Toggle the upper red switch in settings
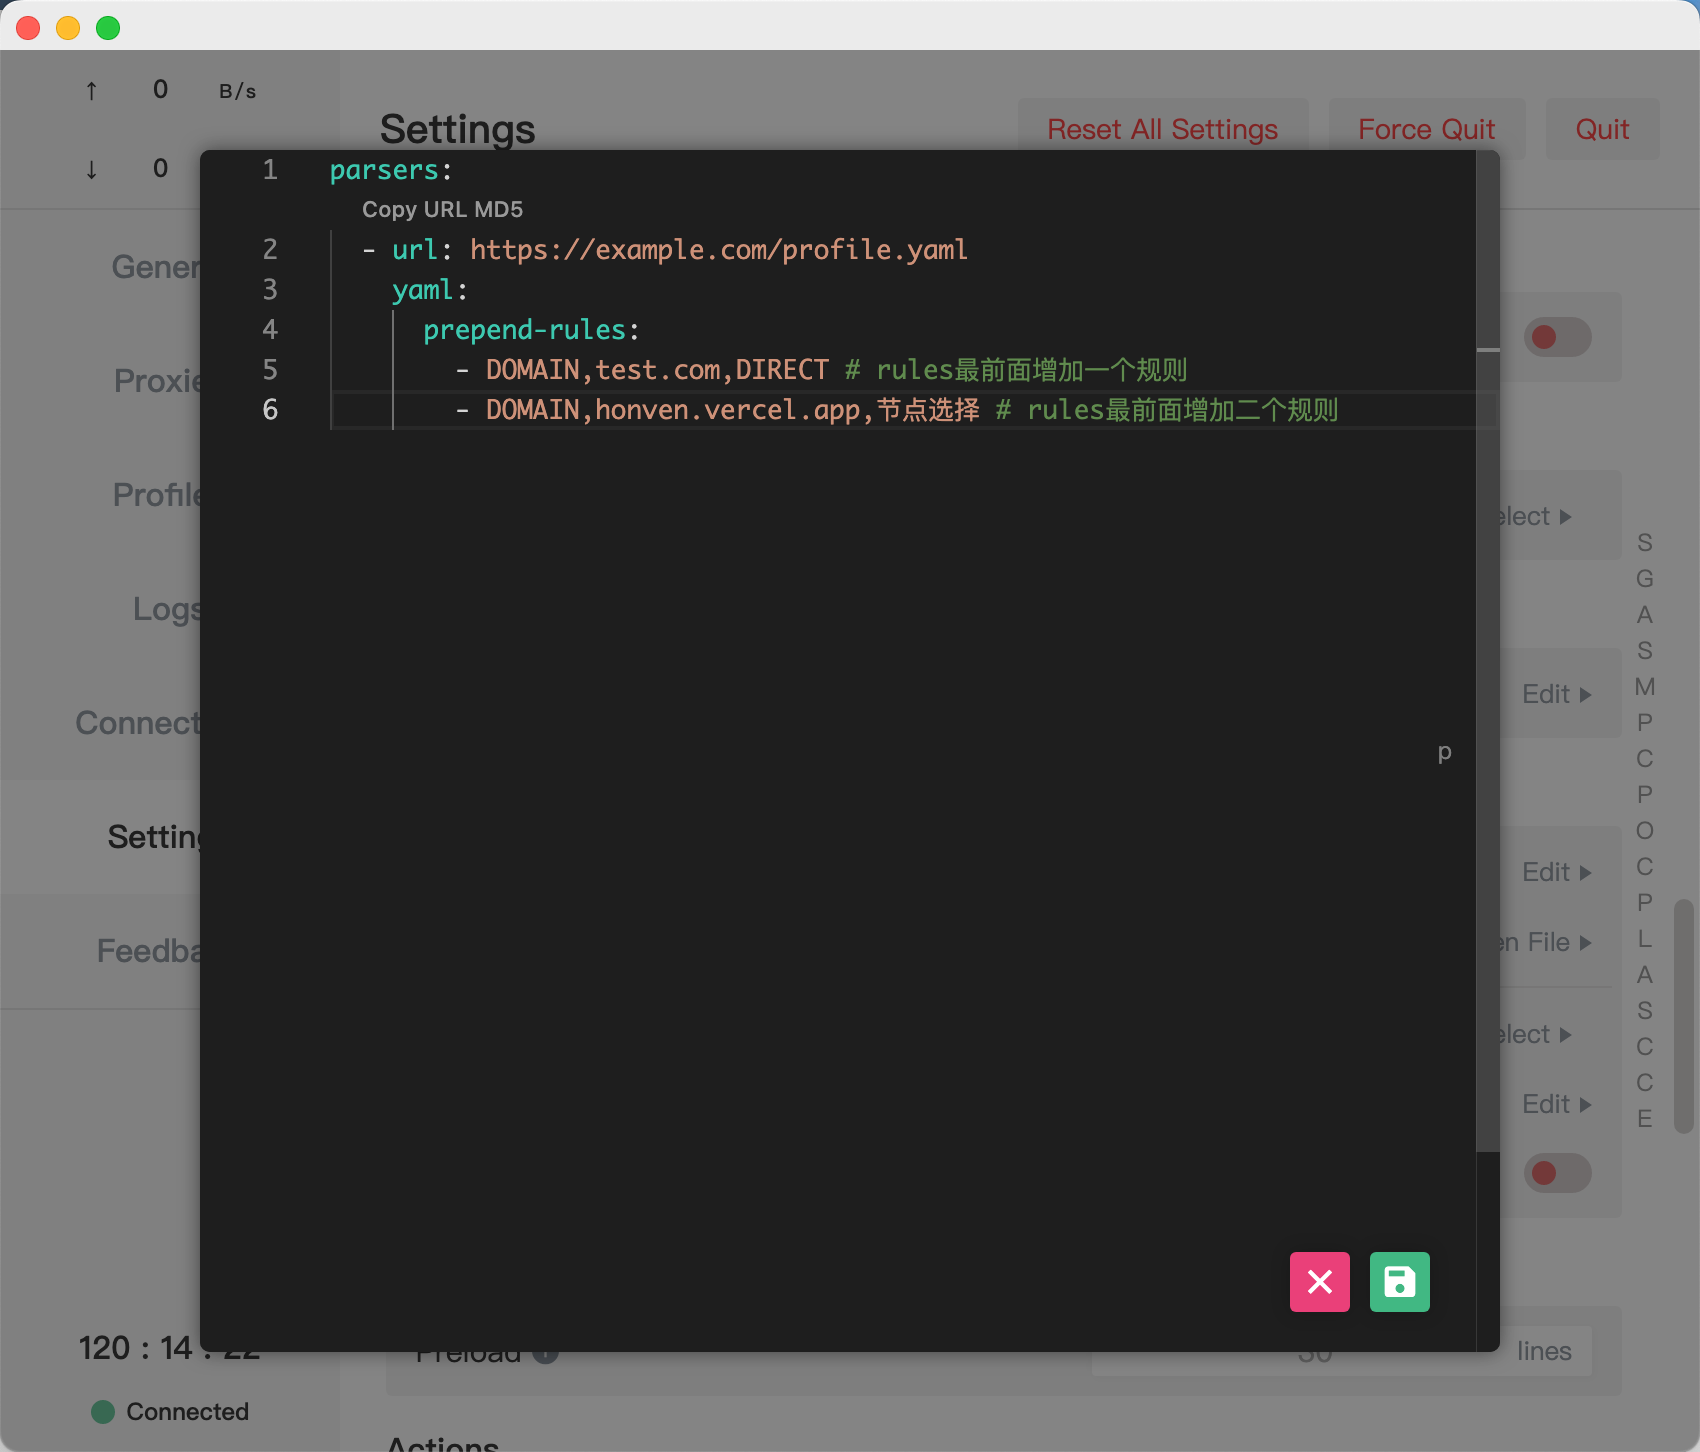The width and height of the screenshot is (1700, 1452). [1556, 337]
